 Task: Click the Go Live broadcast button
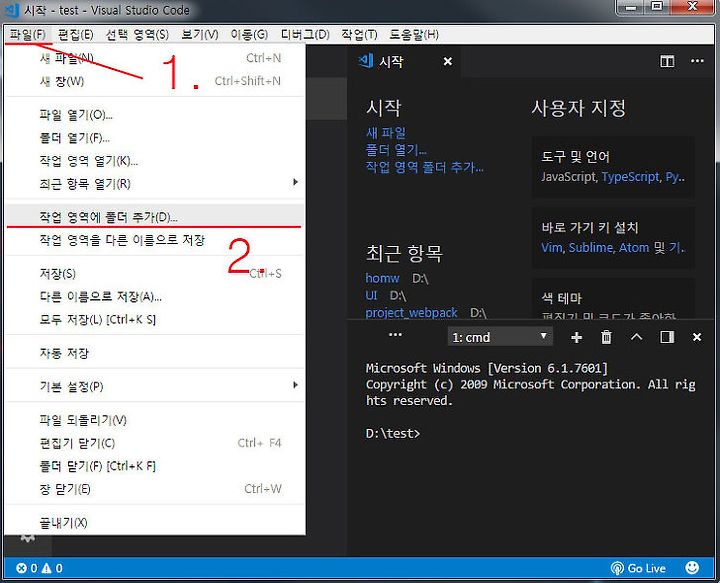(638, 568)
